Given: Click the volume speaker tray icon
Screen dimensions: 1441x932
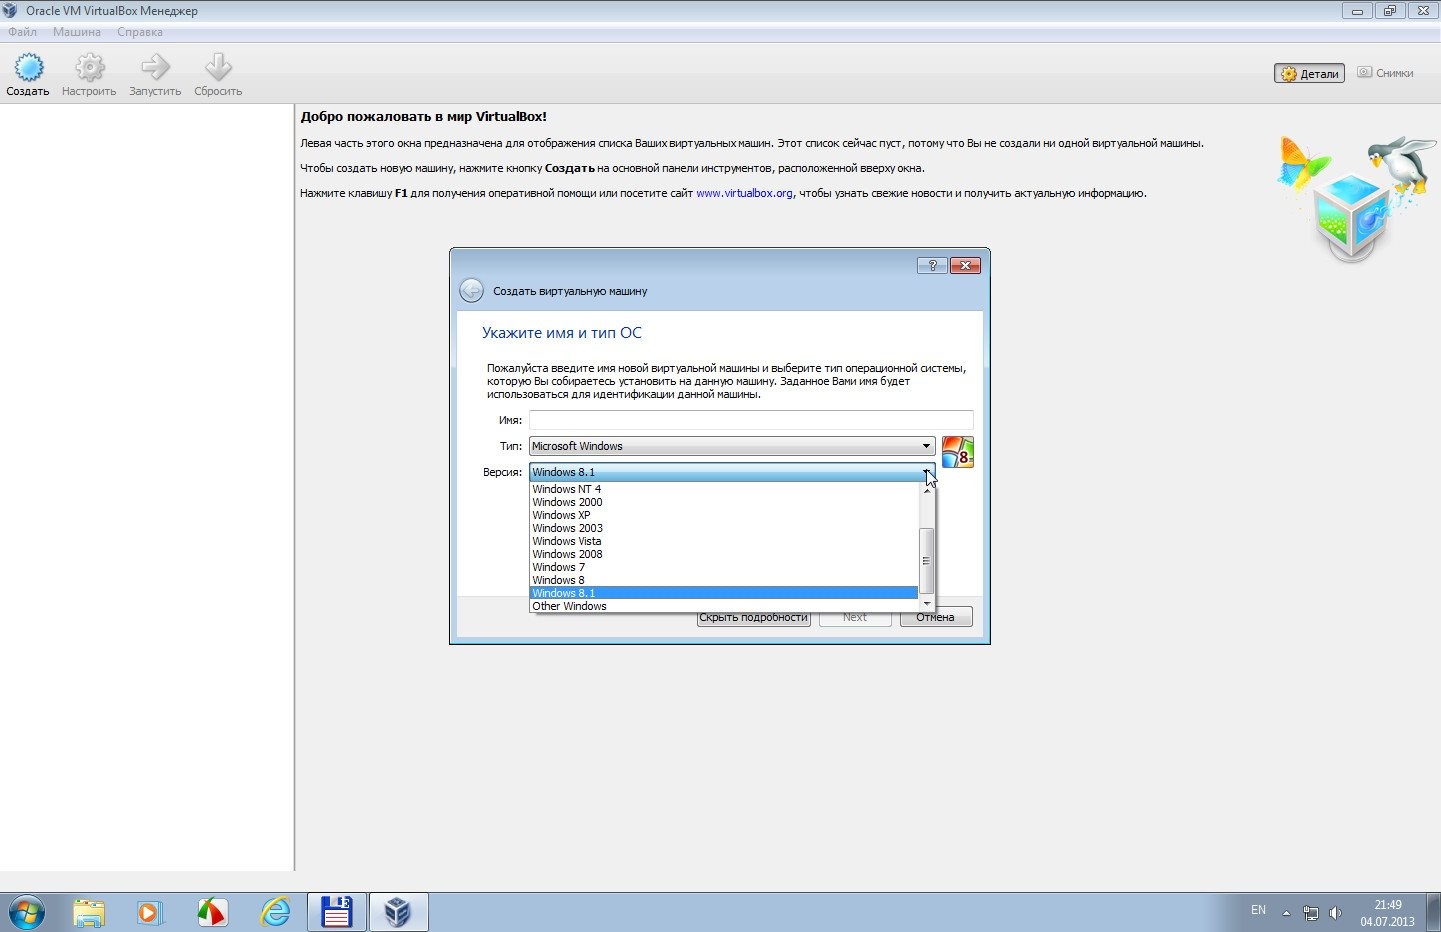Looking at the screenshot, I should tap(1335, 913).
